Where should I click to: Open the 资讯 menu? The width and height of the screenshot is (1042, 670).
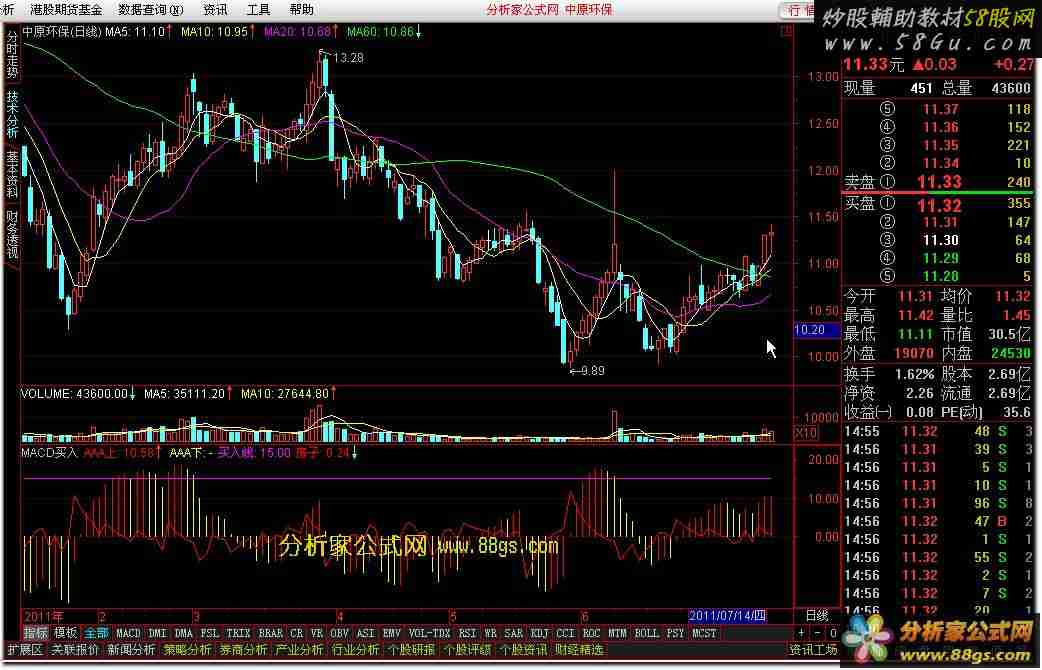pyautogui.click(x=215, y=10)
